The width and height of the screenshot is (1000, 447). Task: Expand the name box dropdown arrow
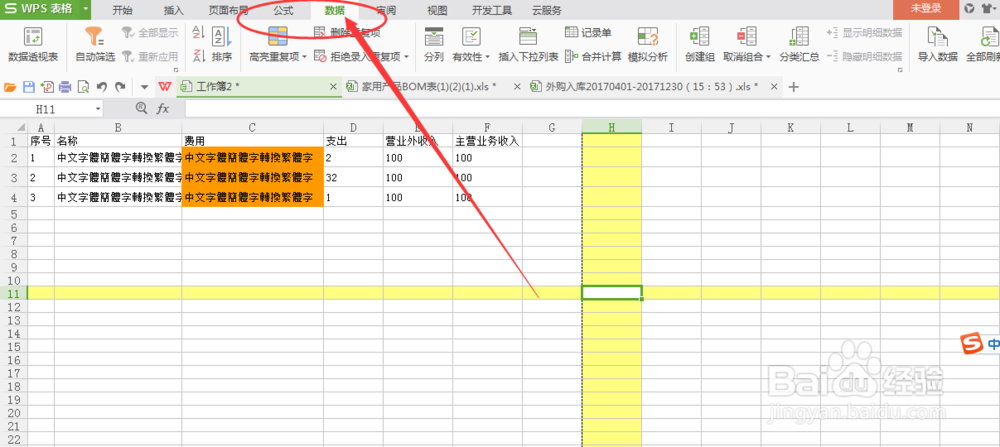pyautogui.click(x=98, y=110)
